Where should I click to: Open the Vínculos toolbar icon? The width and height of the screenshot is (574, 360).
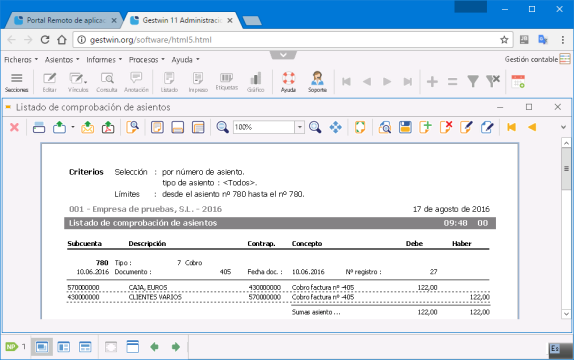point(78,82)
